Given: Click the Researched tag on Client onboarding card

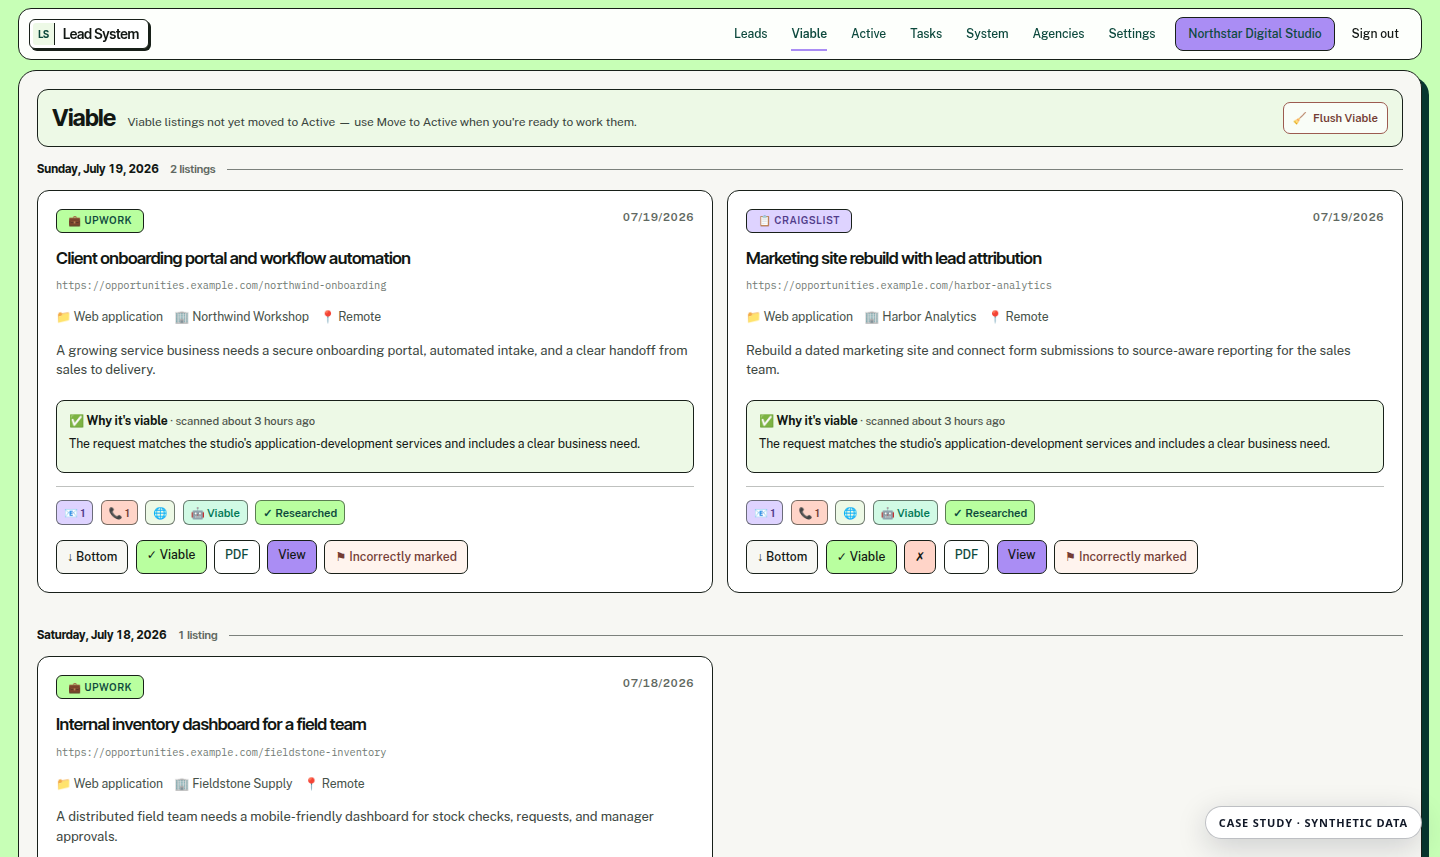Looking at the screenshot, I should tap(300, 513).
